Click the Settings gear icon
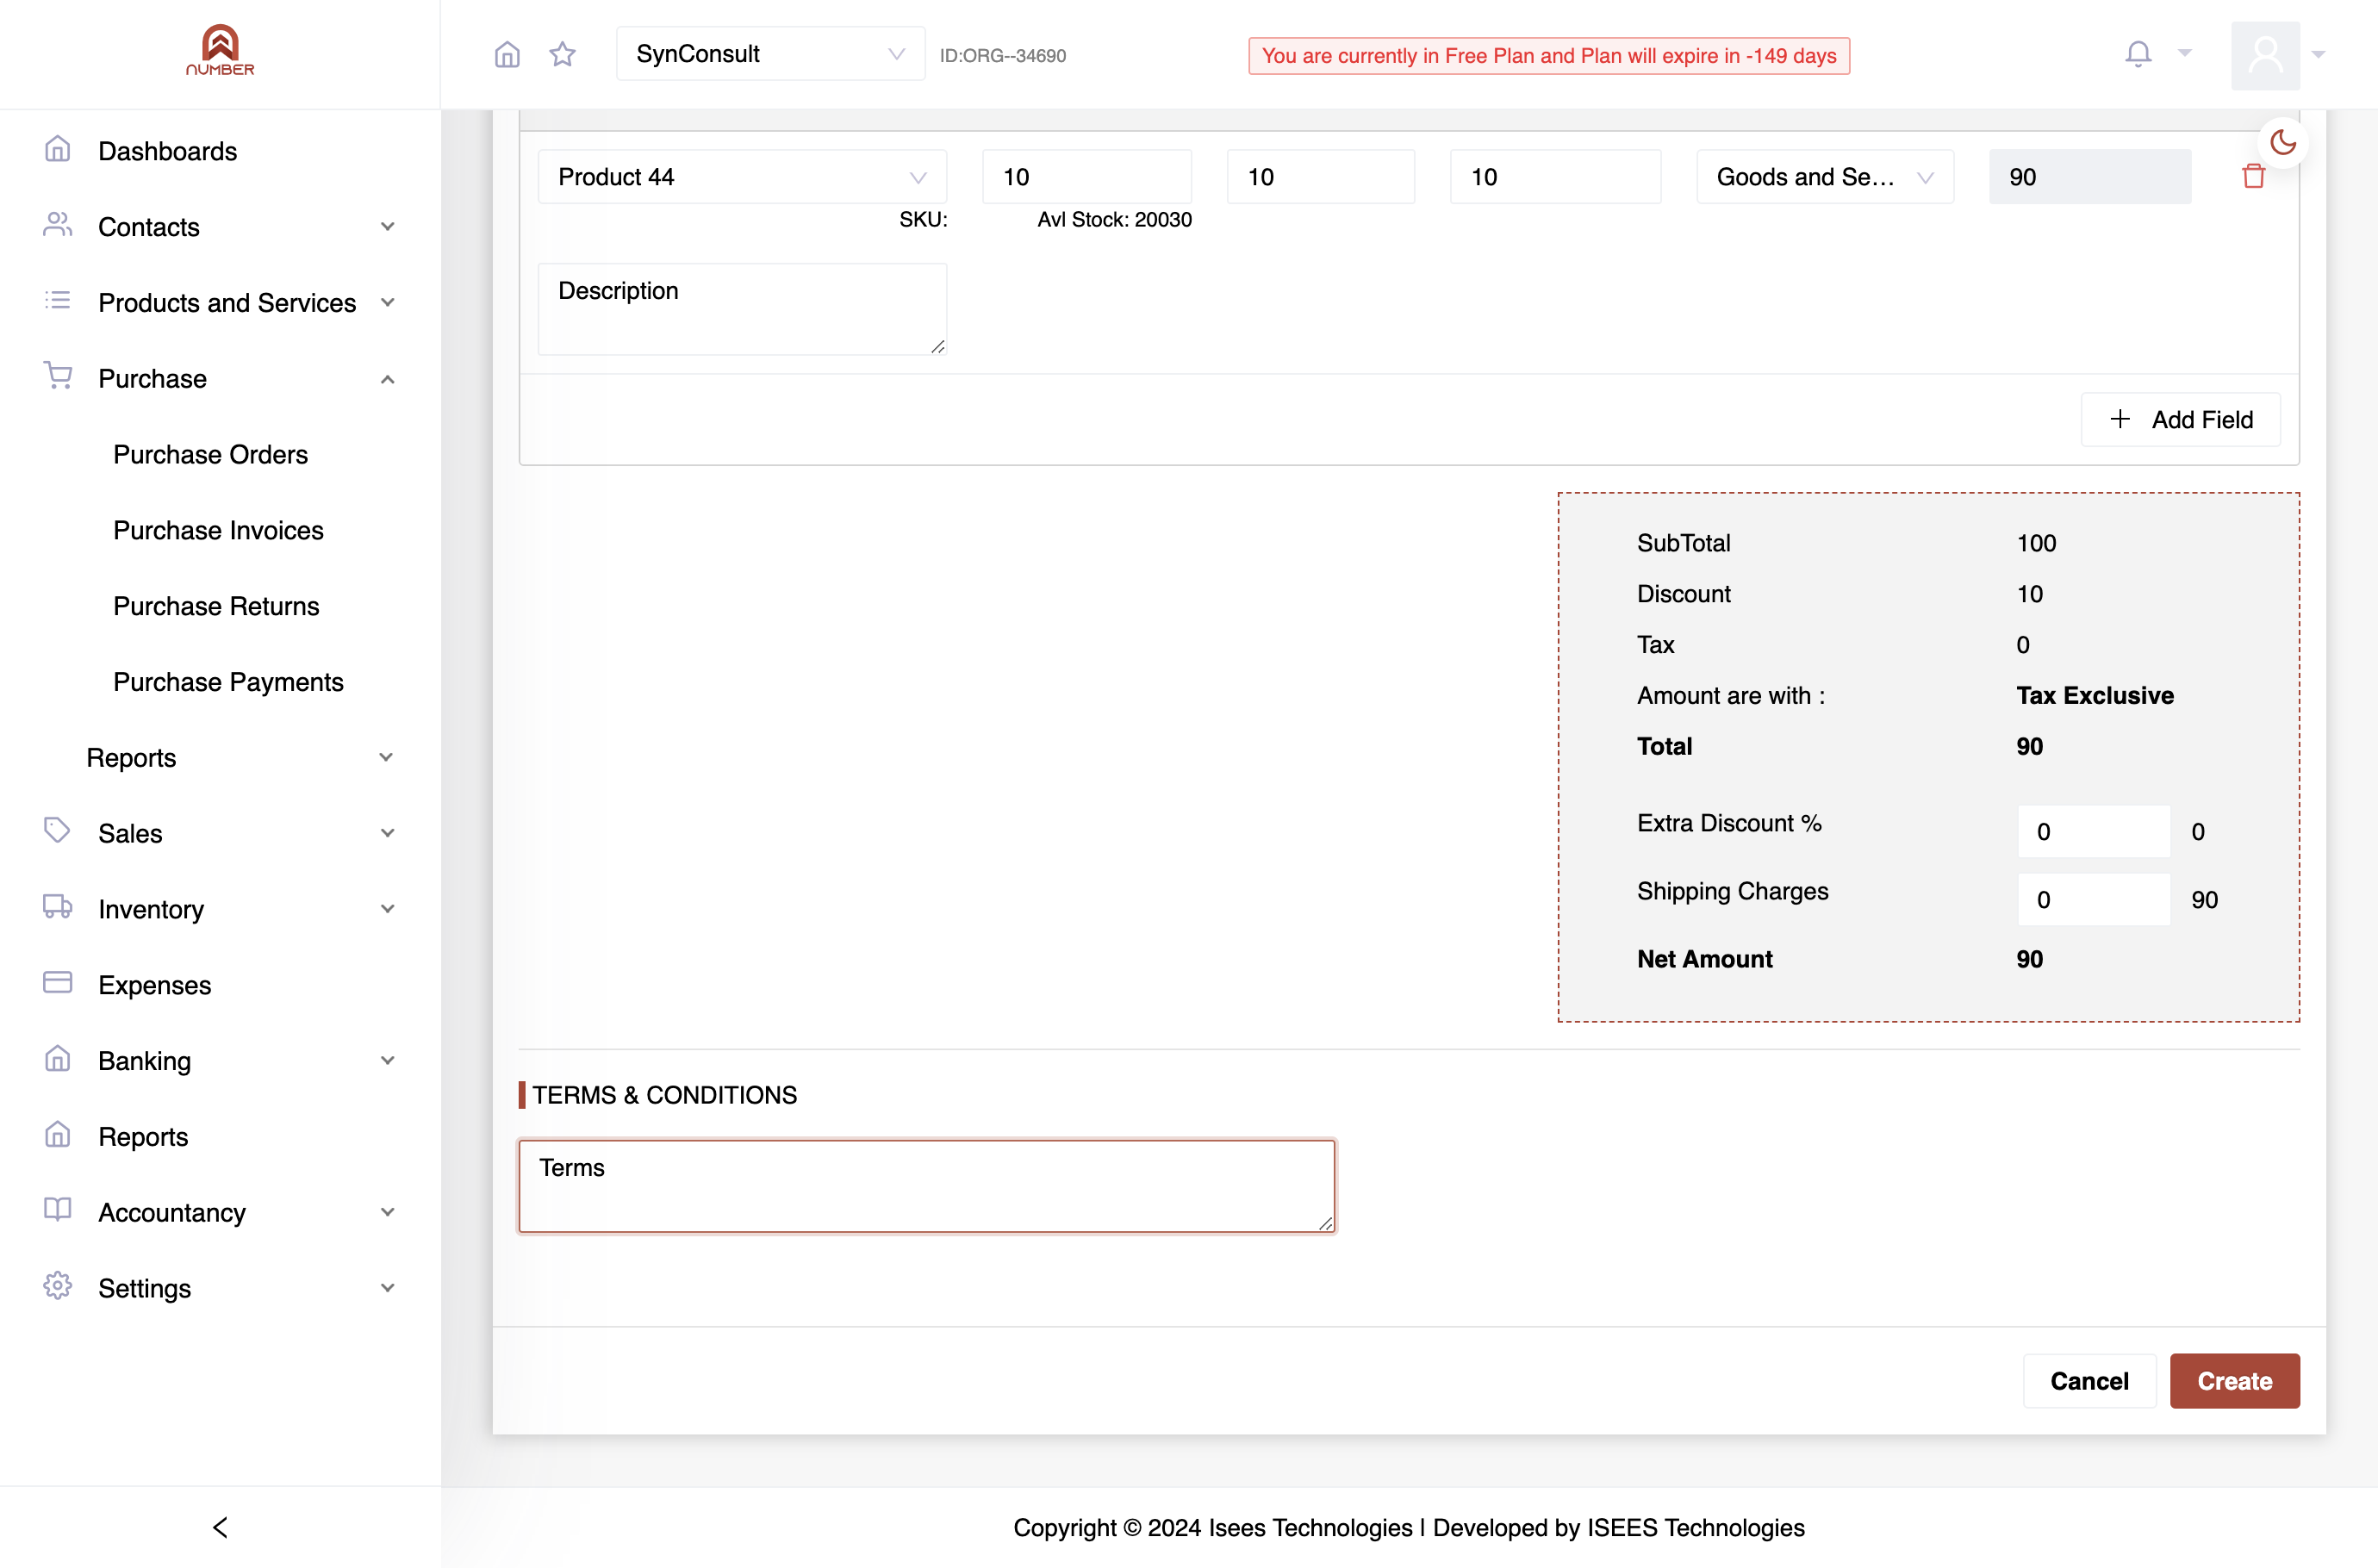The image size is (2378, 1568). (x=58, y=1286)
